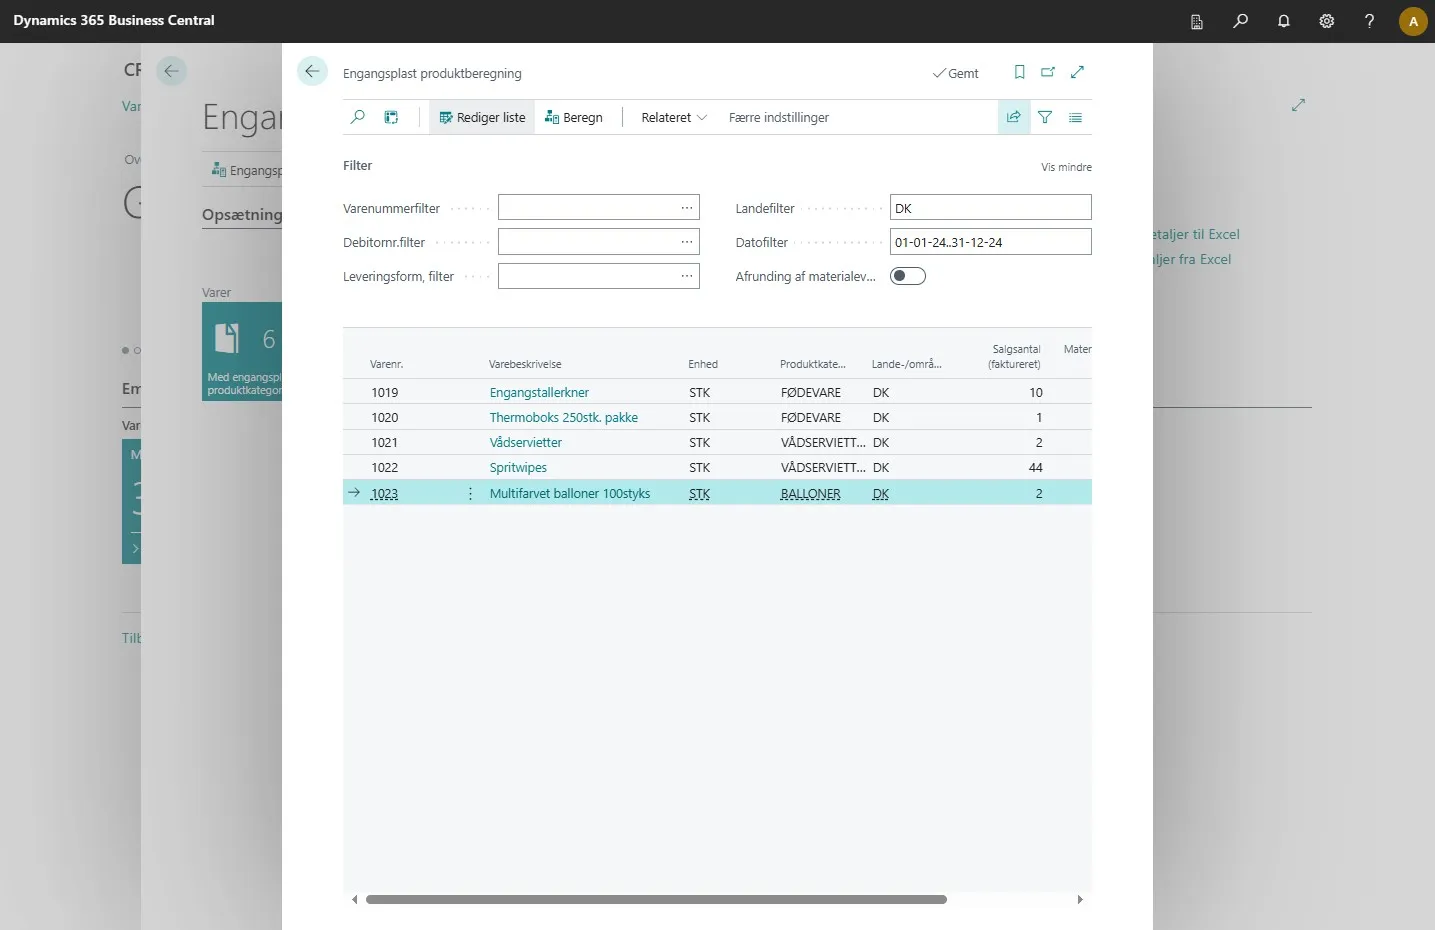Click sales quantity 44 for Spritwipes
This screenshot has width=1435, height=930.
pyautogui.click(x=1036, y=467)
